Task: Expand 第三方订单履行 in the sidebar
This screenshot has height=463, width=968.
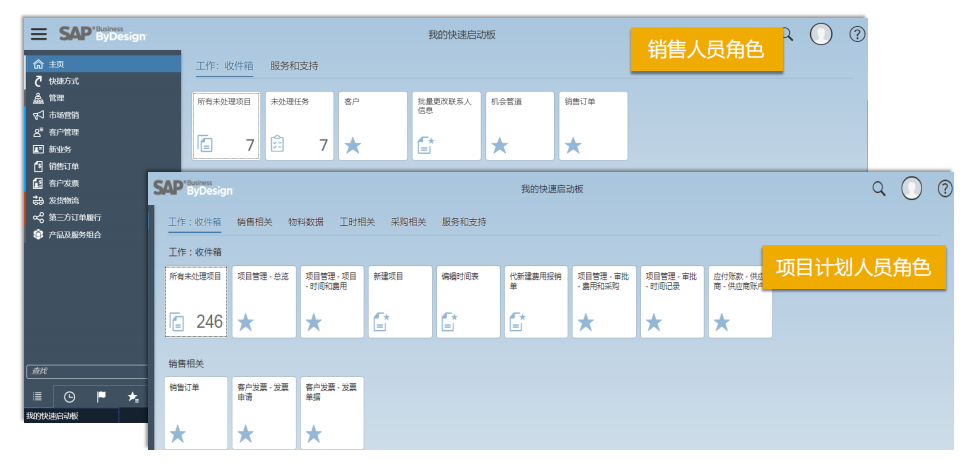Action: pyautogui.click(x=74, y=217)
